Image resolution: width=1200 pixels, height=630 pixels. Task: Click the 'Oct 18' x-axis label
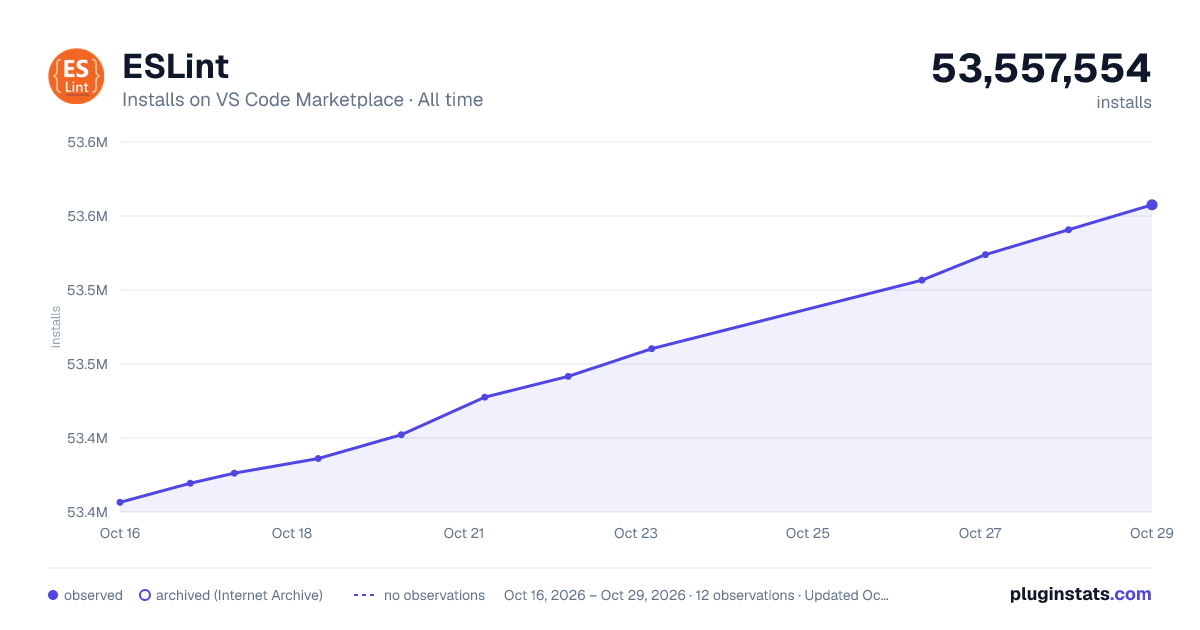[x=292, y=533]
